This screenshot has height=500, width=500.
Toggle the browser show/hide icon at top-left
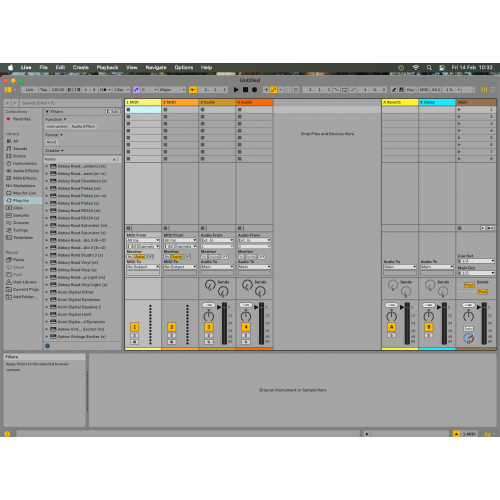coord(8,90)
